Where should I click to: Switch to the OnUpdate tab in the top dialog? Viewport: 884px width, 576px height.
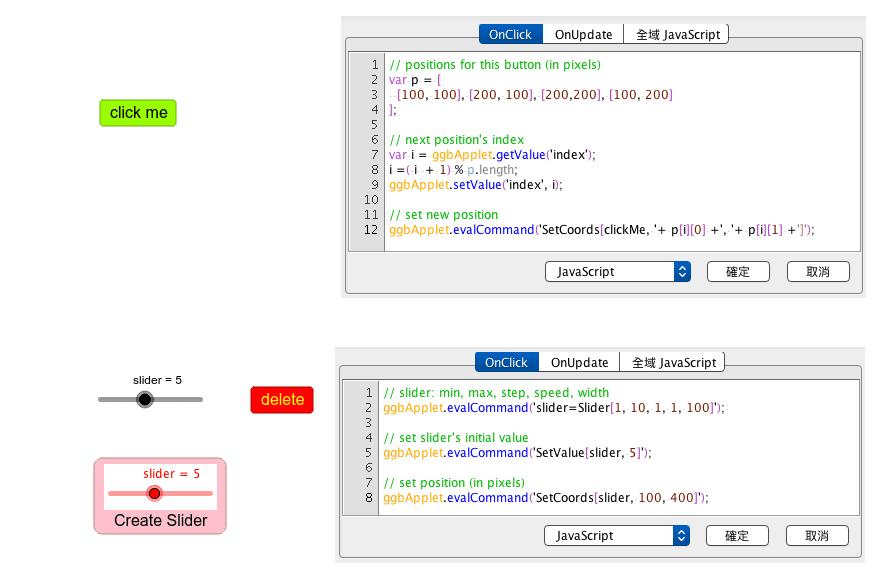[x=583, y=33]
